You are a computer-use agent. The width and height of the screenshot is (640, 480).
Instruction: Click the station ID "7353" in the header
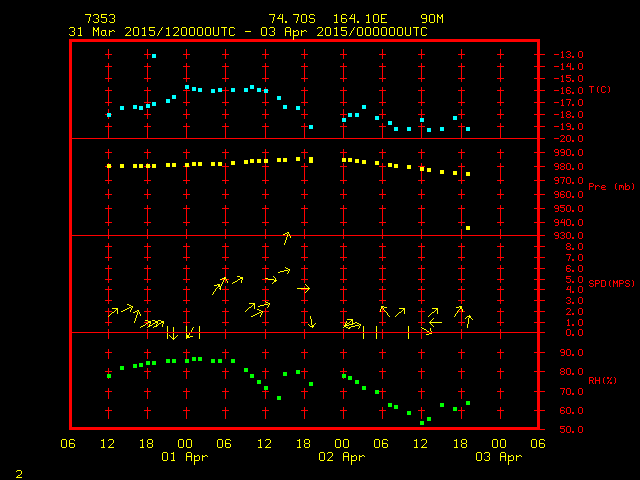pyautogui.click(x=100, y=19)
